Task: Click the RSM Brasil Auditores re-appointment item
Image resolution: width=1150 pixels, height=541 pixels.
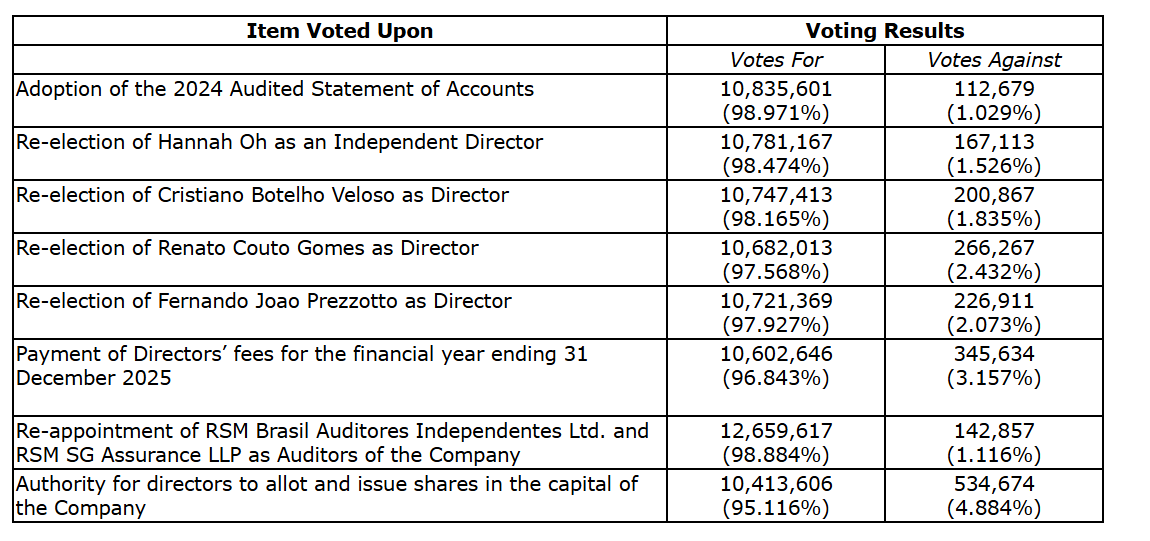Action: click(332, 442)
